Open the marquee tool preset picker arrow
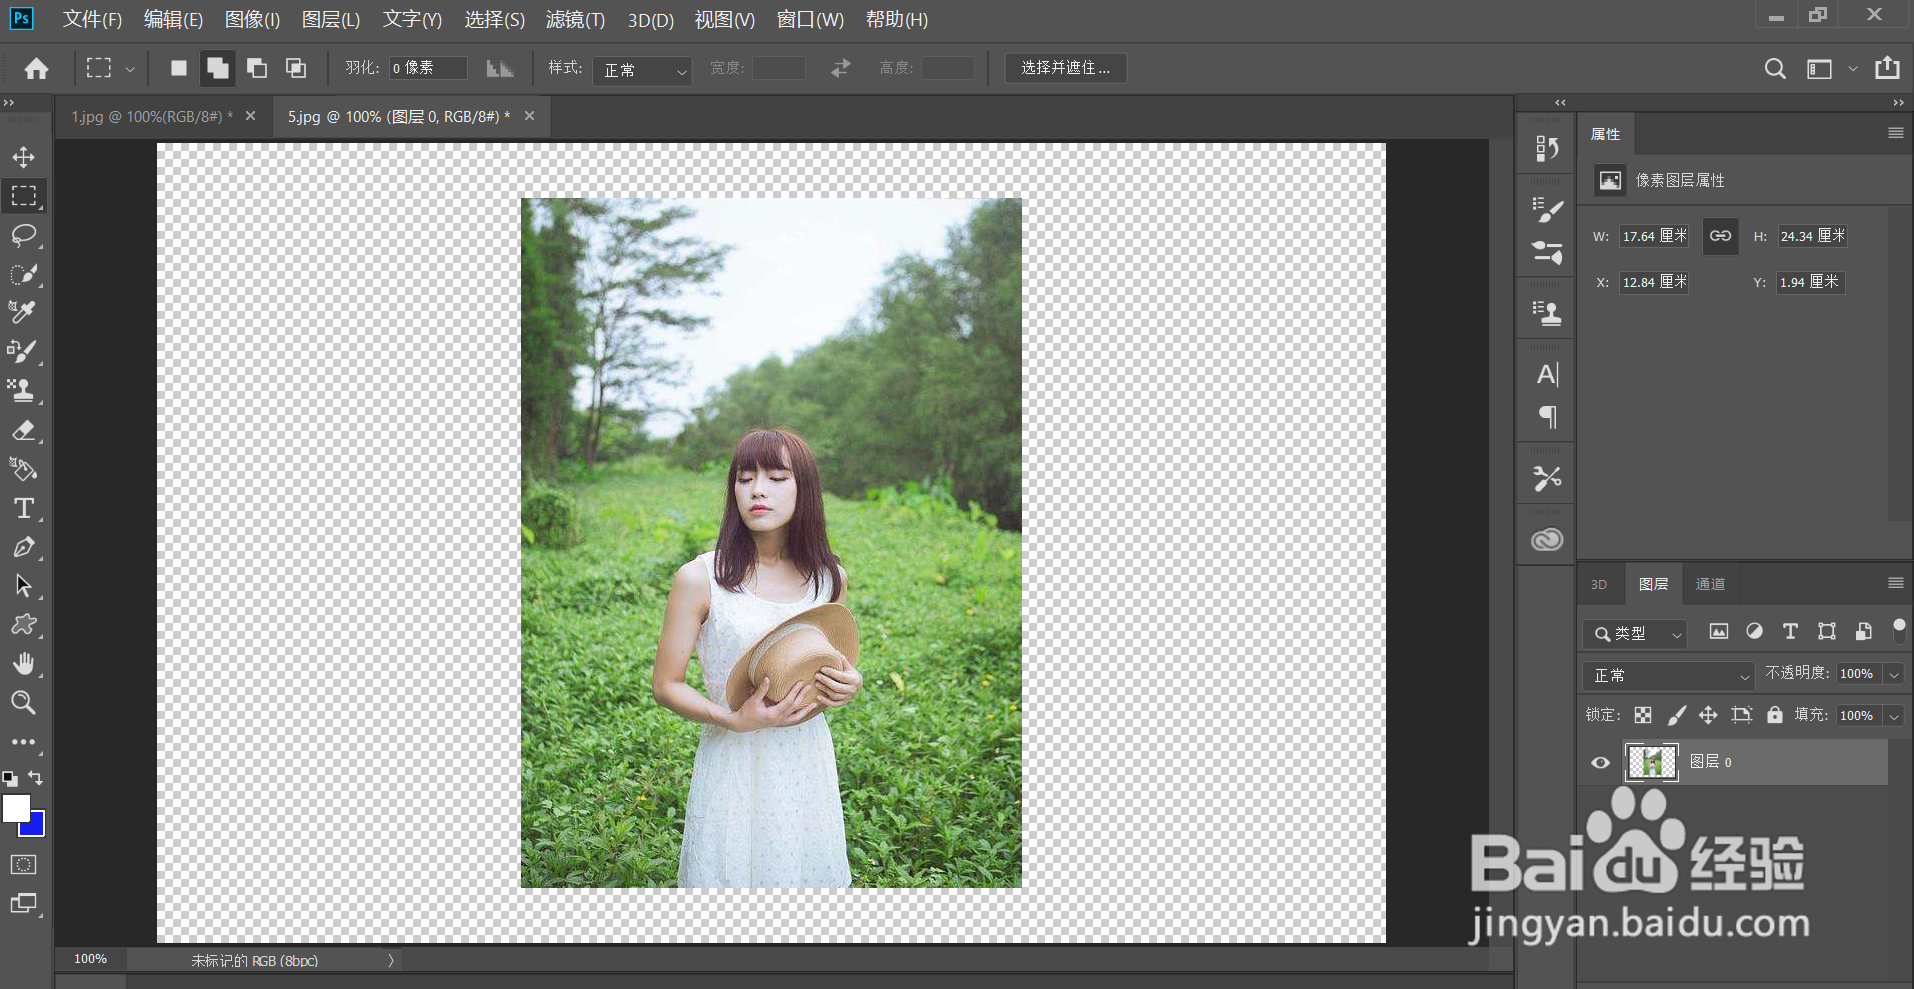The image size is (1914, 989). (130, 69)
